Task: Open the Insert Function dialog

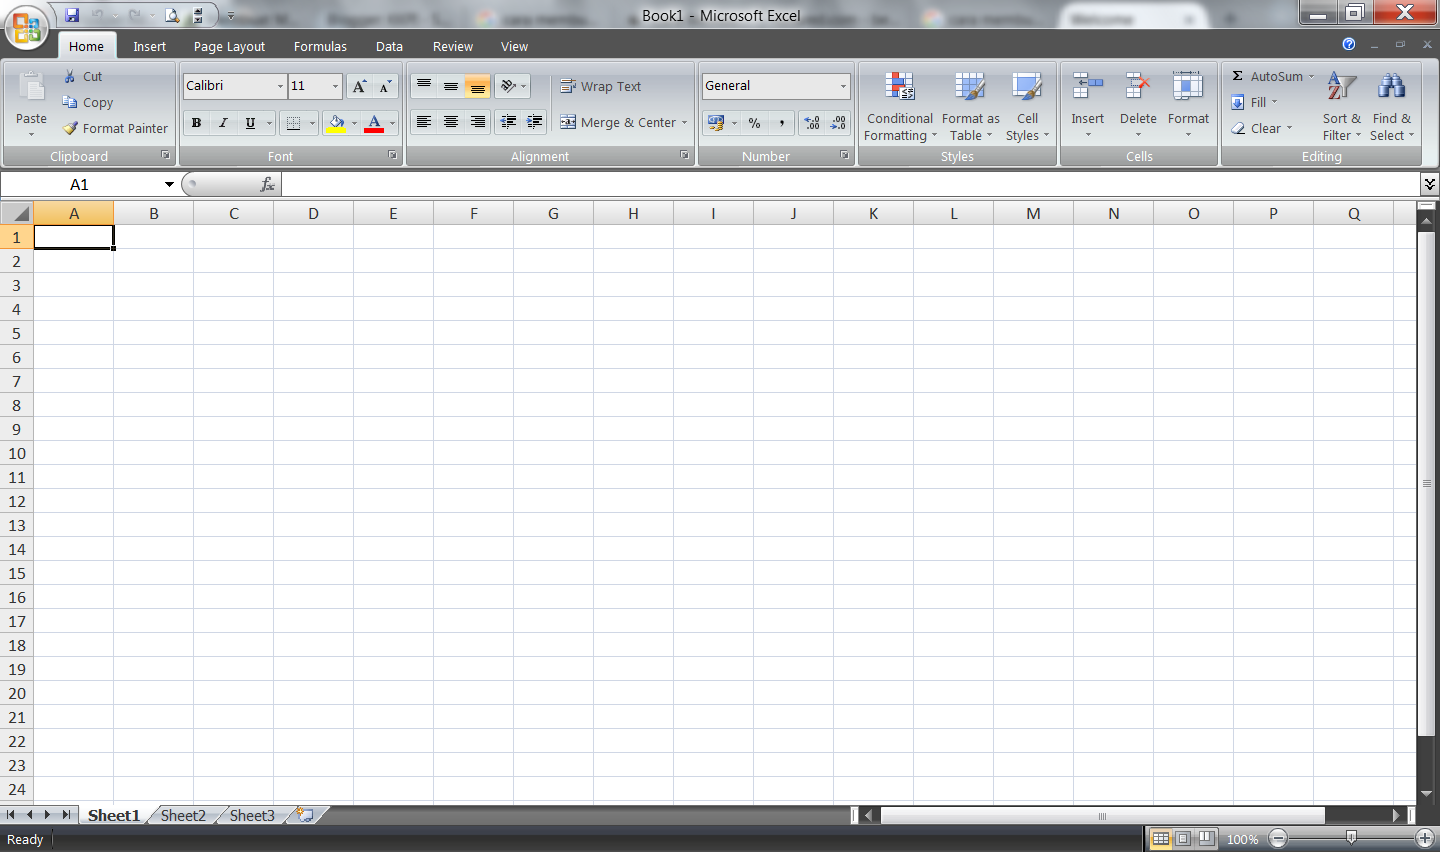Action: coord(267,184)
